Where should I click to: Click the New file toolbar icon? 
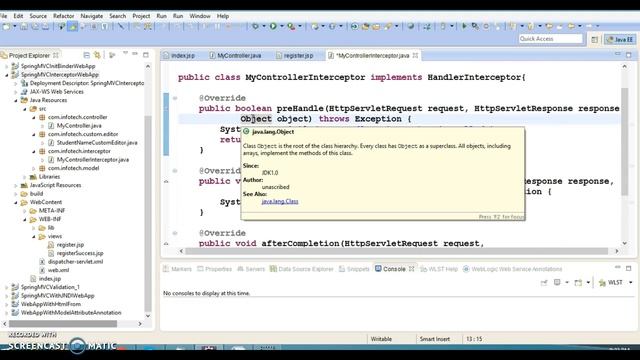tap(7, 27)
